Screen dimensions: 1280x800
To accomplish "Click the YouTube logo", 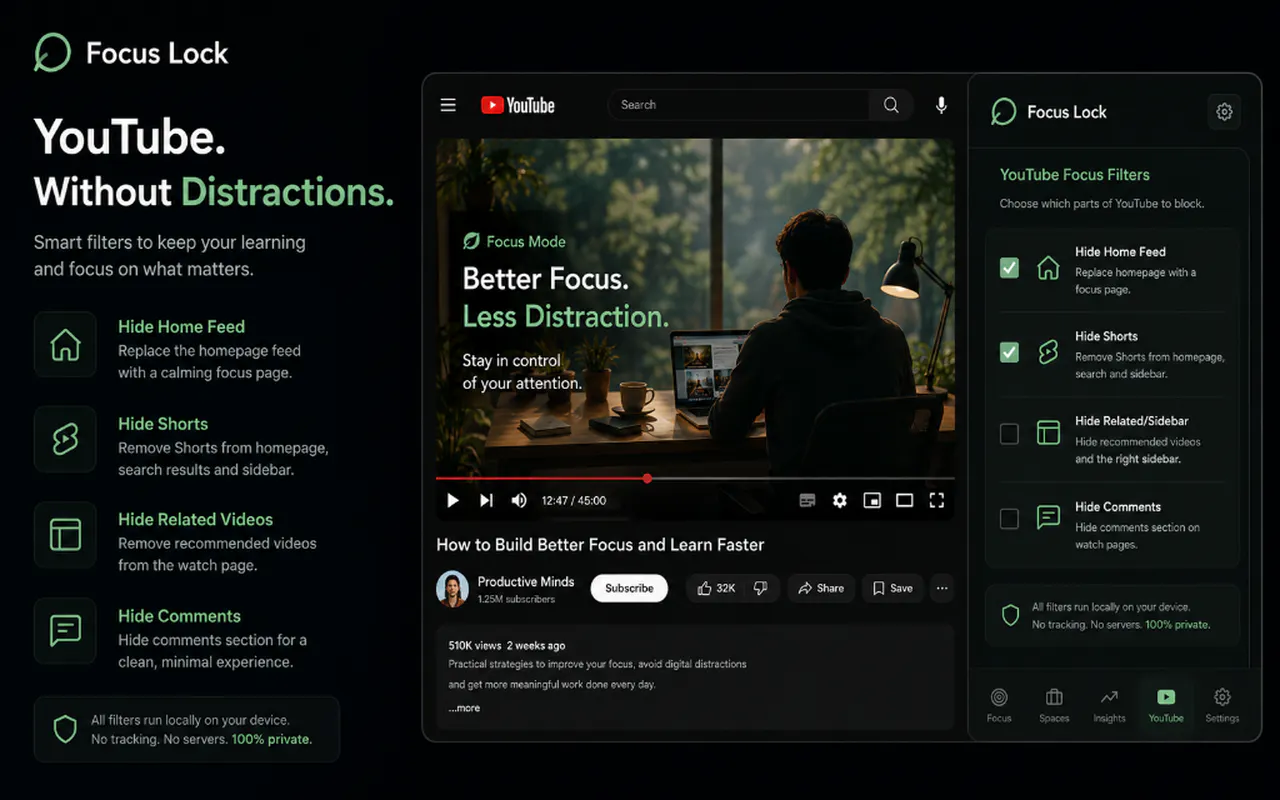I will [517, 105].
